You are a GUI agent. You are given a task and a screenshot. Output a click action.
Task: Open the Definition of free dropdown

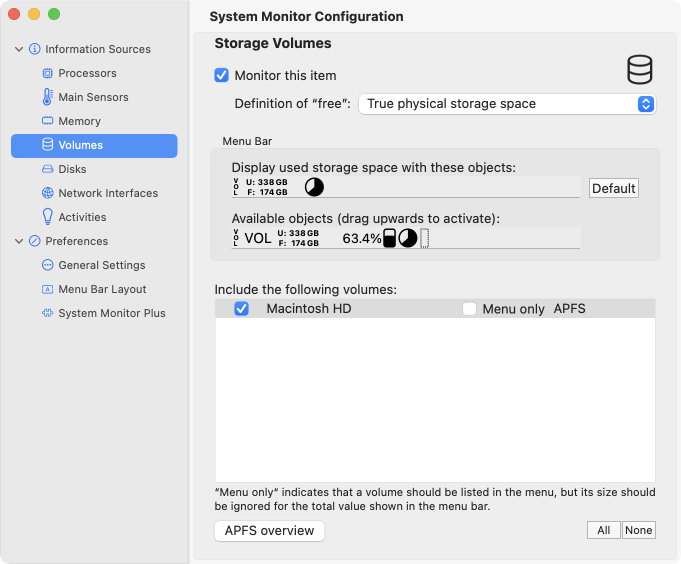pyautogui.click(x=507, y=104)
